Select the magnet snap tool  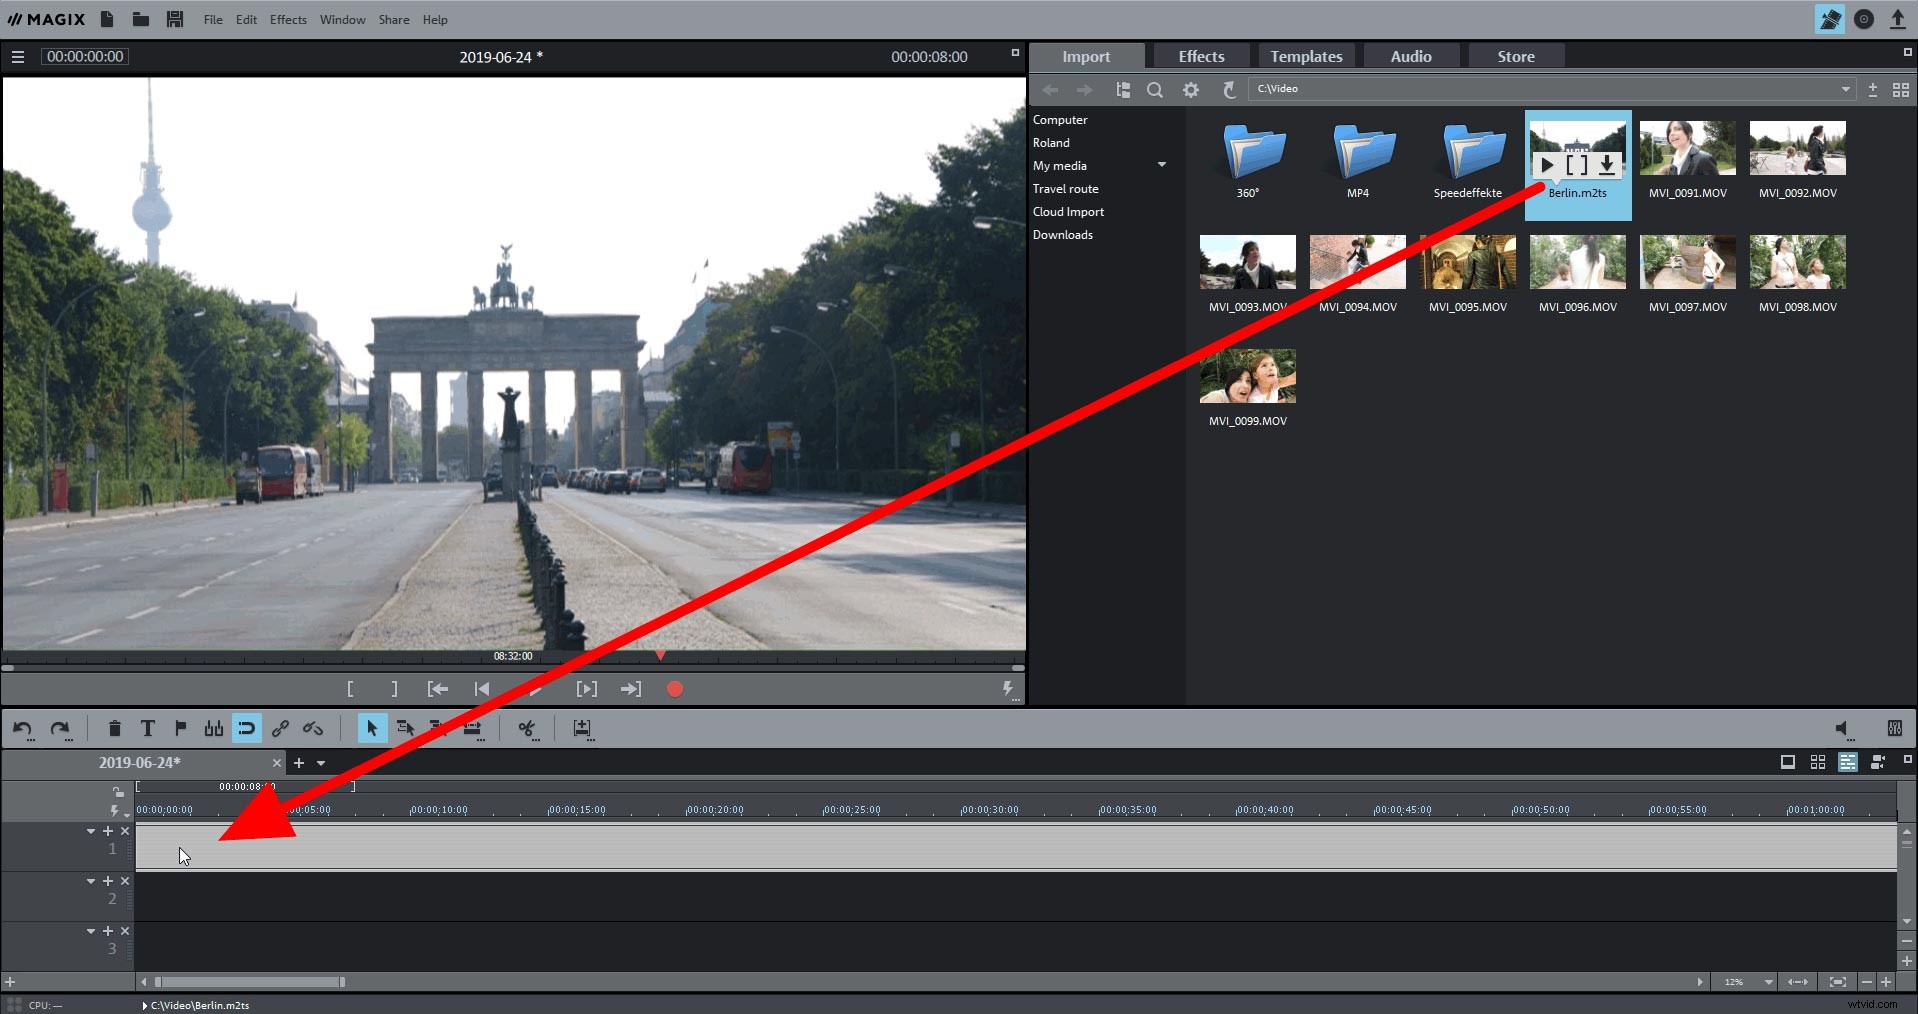pos(246,729)
